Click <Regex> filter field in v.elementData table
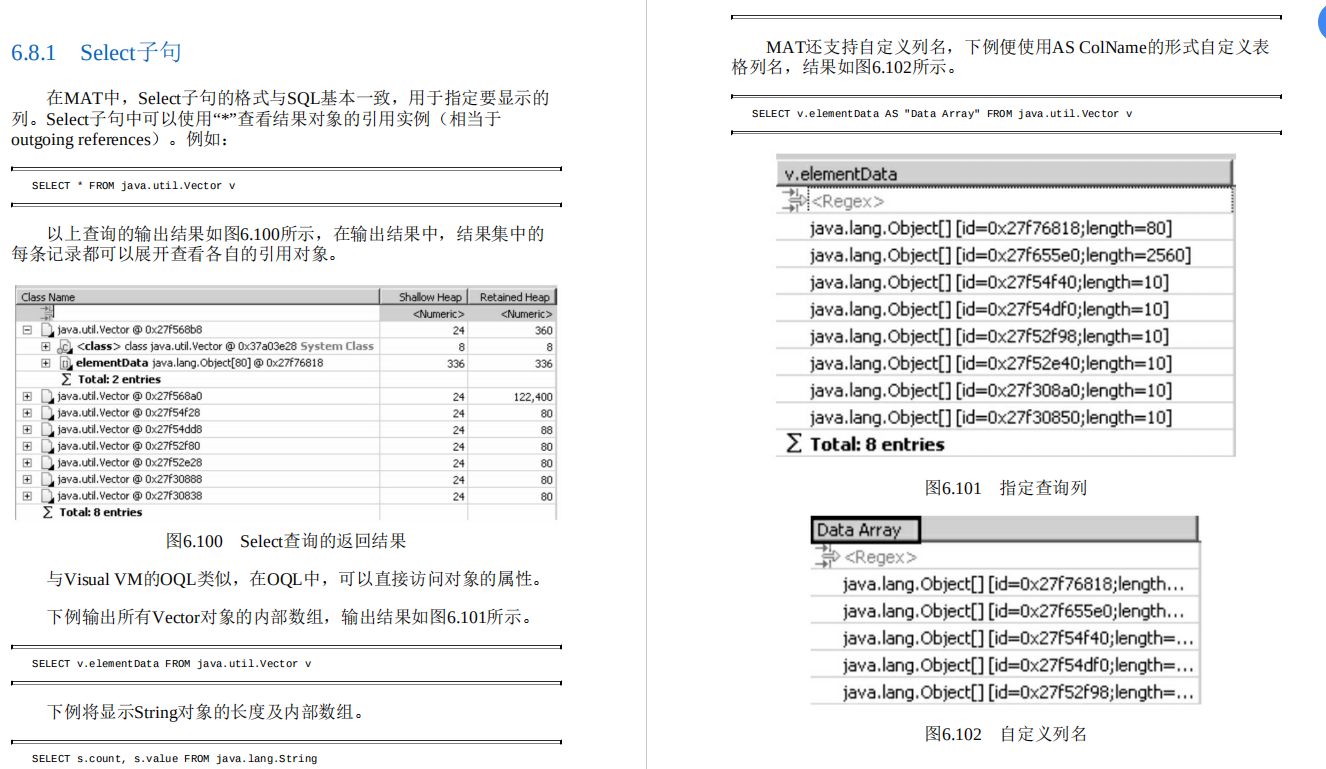Image resolution: width=1326 pixels, height=769 pixels. click(x=1020, y=201)
